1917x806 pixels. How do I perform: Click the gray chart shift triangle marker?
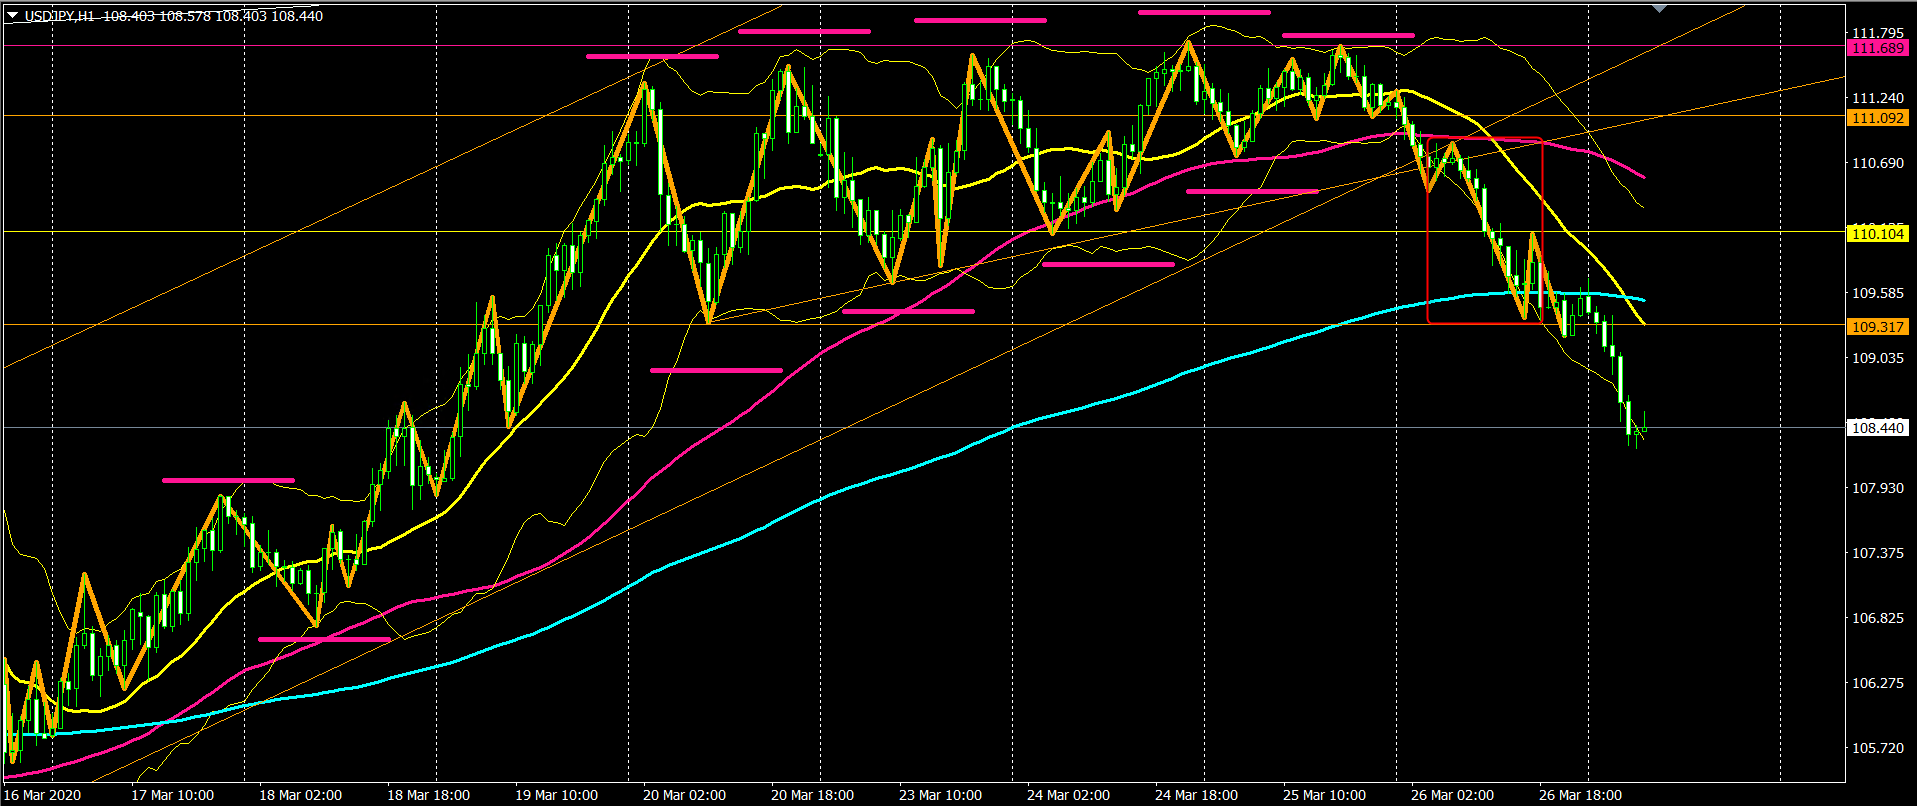coord(1660,8)
